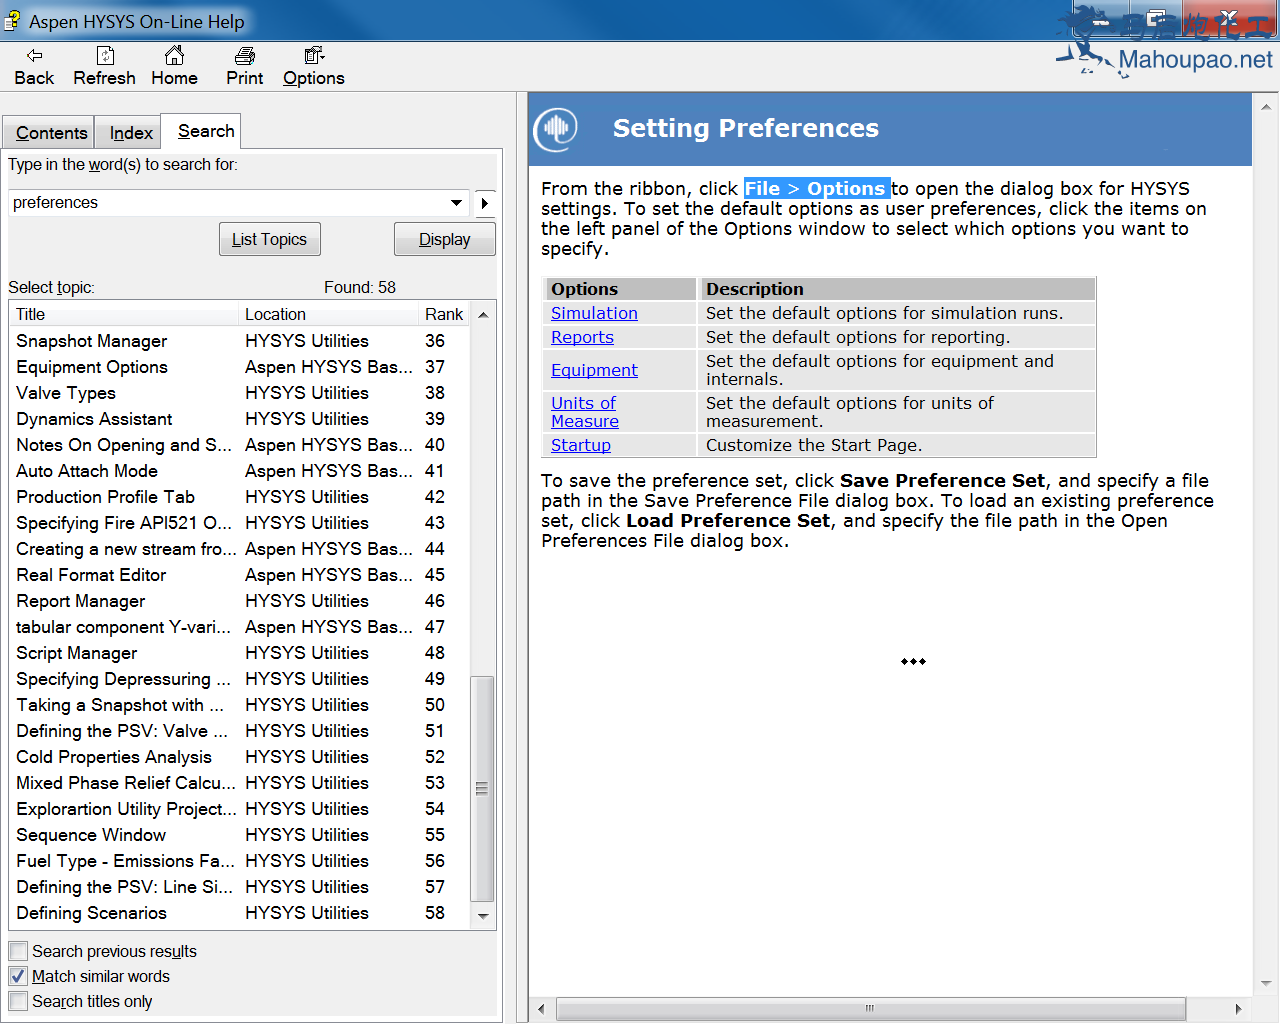Click the Setting Preferences header logo icon

556,129
